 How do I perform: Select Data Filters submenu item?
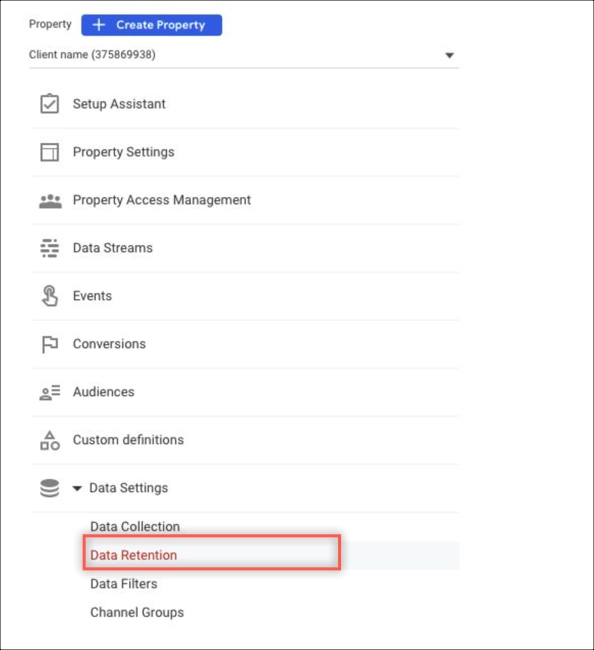tap(124, 584)
